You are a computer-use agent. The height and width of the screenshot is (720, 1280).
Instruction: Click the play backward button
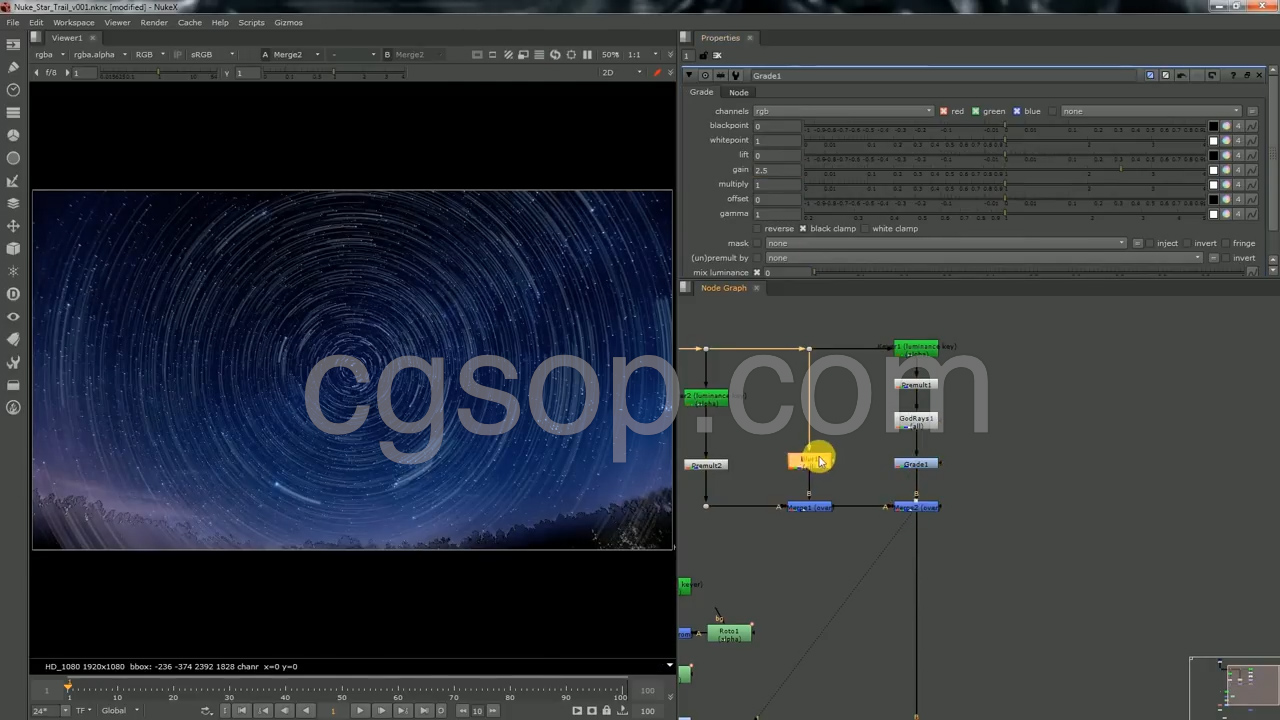[306, 711]
